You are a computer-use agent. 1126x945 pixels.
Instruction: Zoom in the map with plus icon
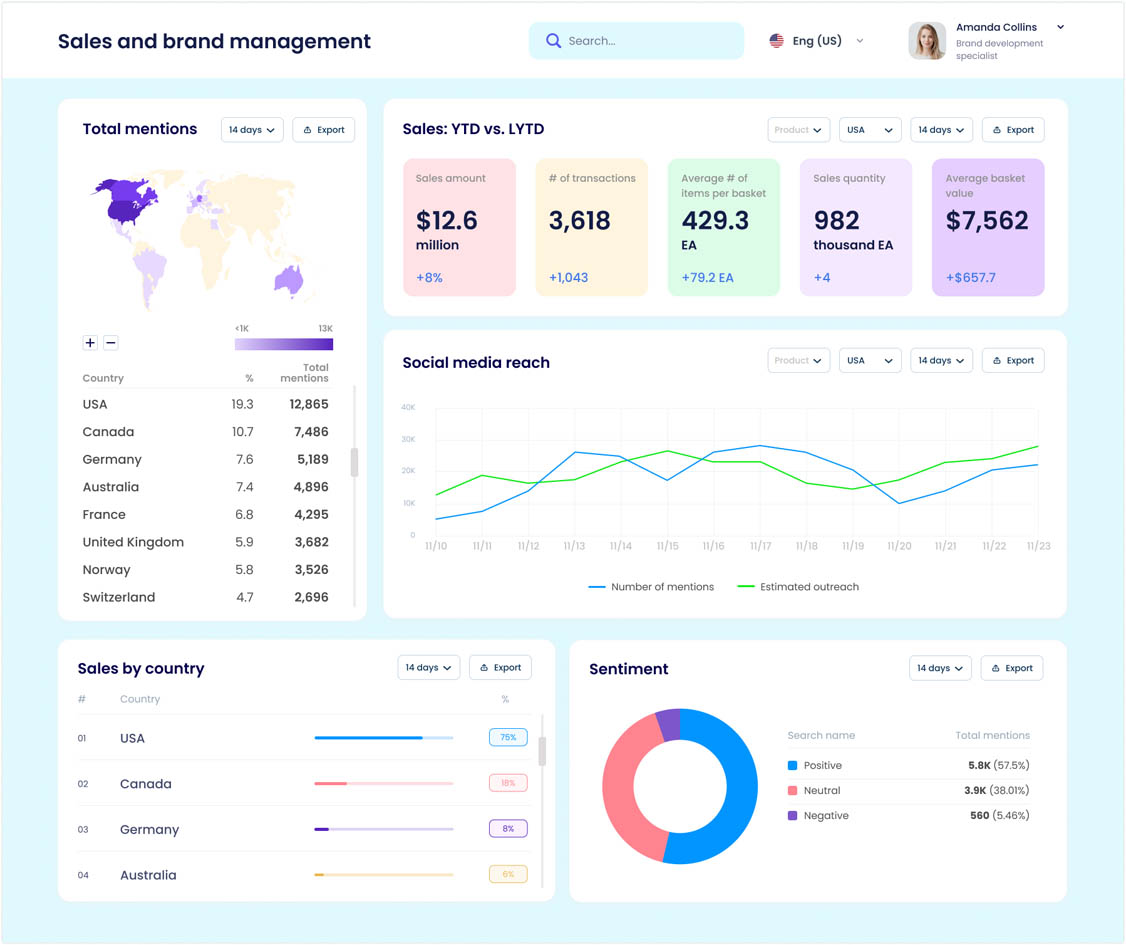[90, 343]
